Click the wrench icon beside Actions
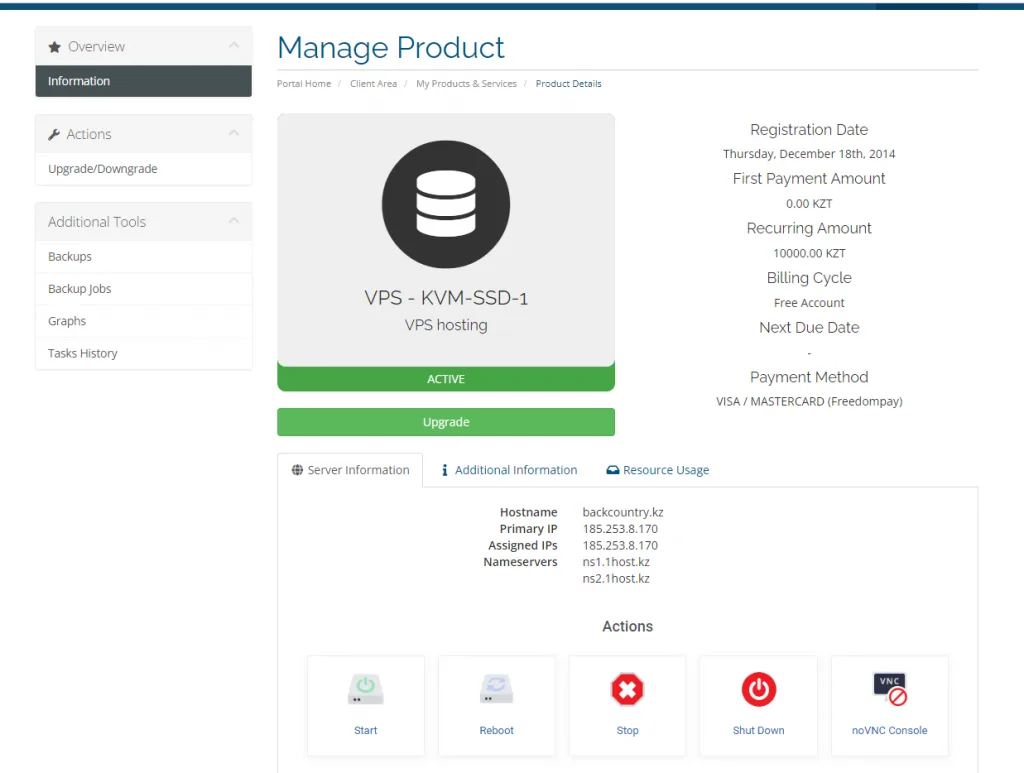 (x=54, y=134)
